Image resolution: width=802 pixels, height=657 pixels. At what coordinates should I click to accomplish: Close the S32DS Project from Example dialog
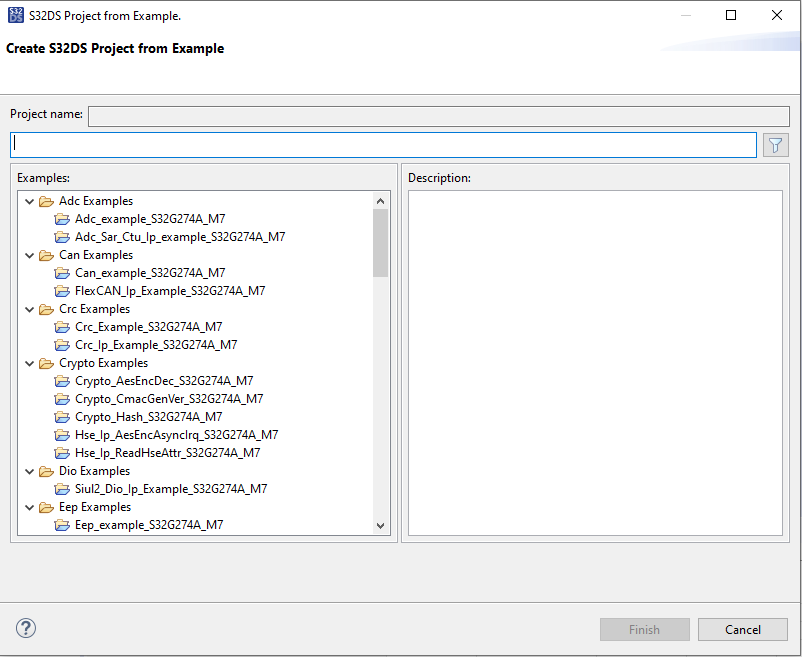(x=776, y=15)
